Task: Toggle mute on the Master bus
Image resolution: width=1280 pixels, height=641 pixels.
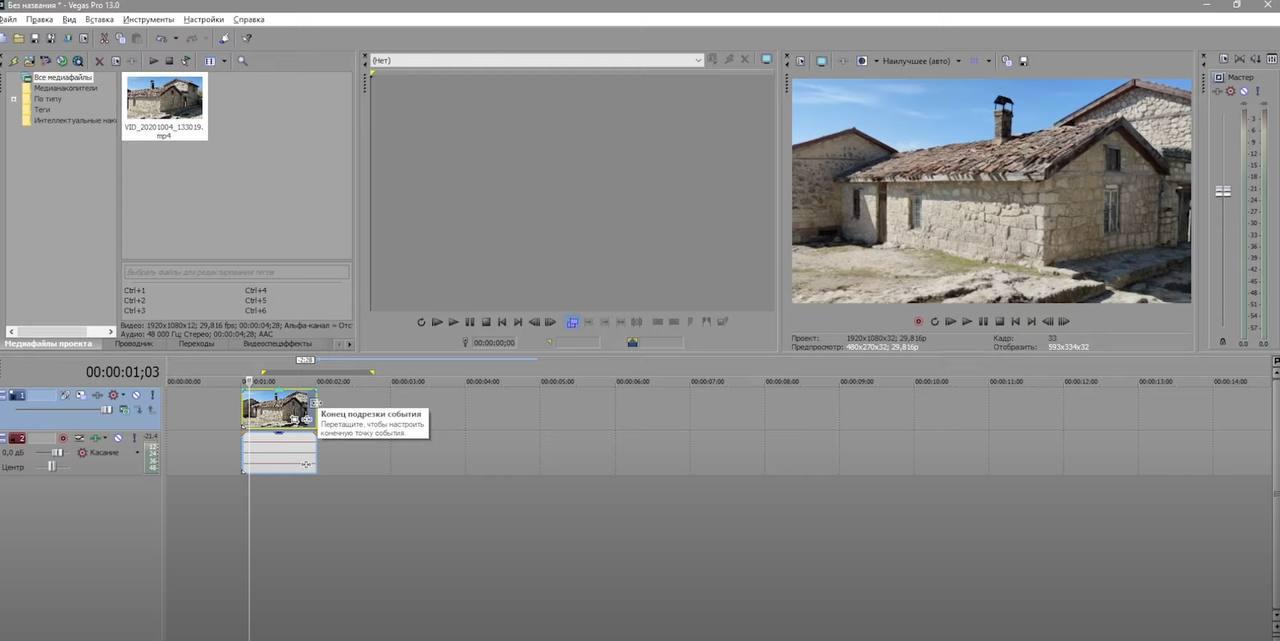Action: coord(1244,91)
